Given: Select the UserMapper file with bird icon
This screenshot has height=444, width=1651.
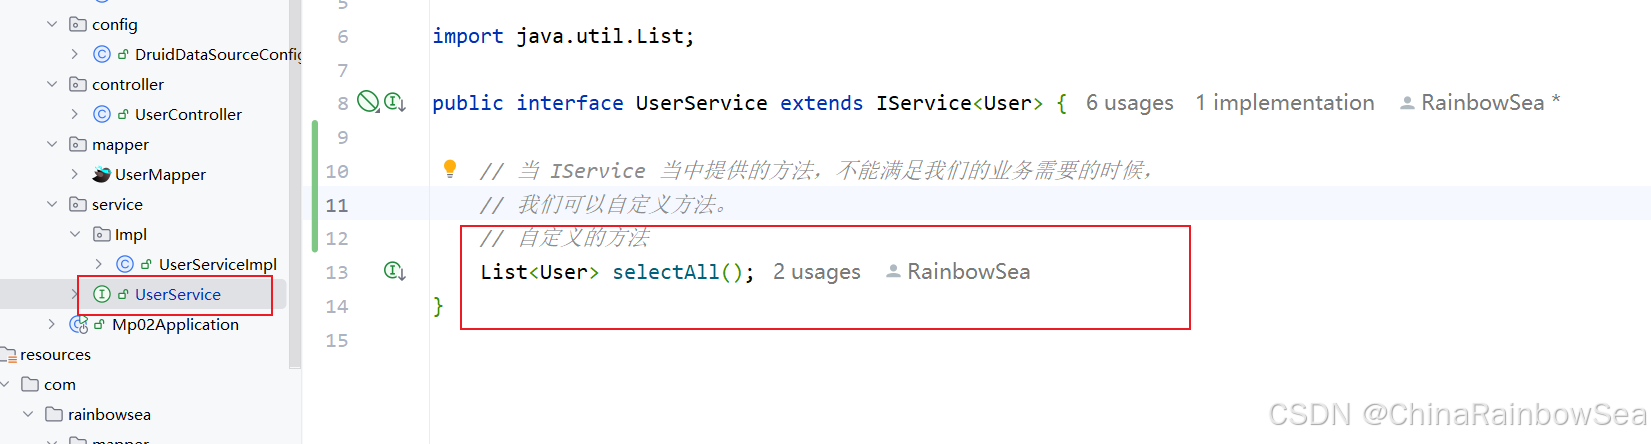Looking at the screenshot, I should tap(149, 174).
